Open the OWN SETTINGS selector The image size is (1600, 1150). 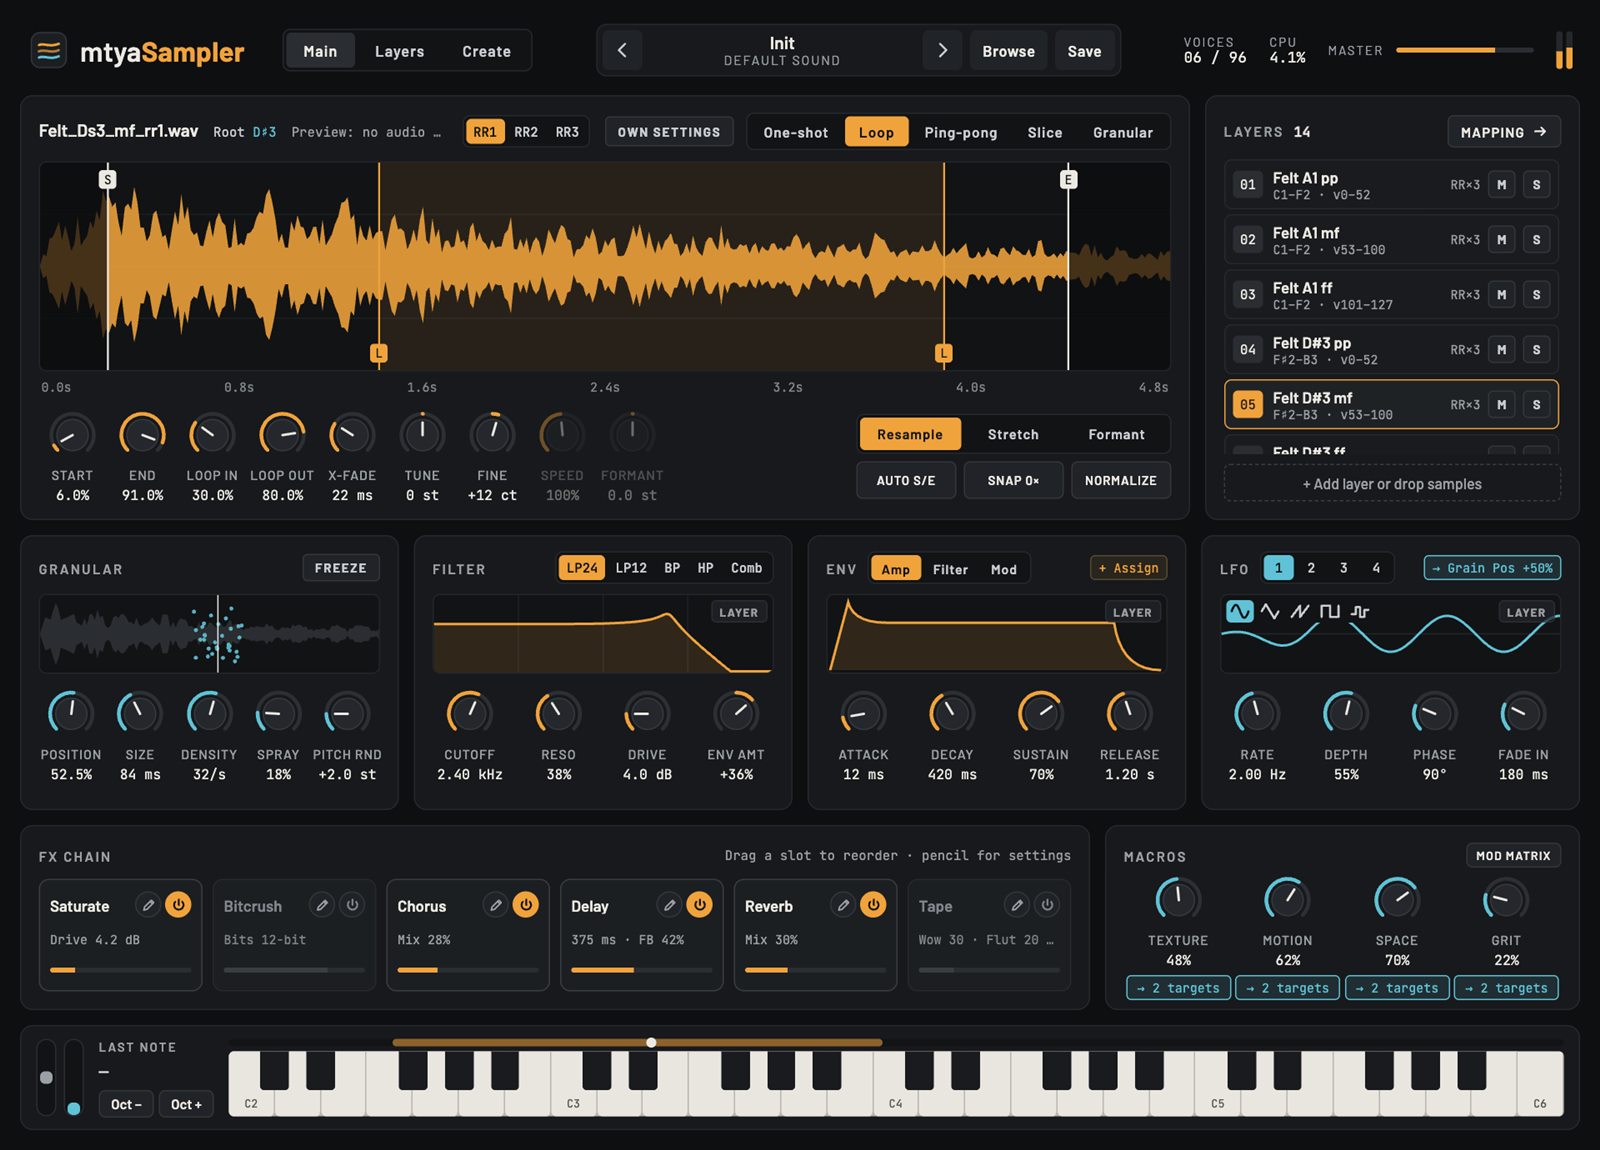pos(669,132)
